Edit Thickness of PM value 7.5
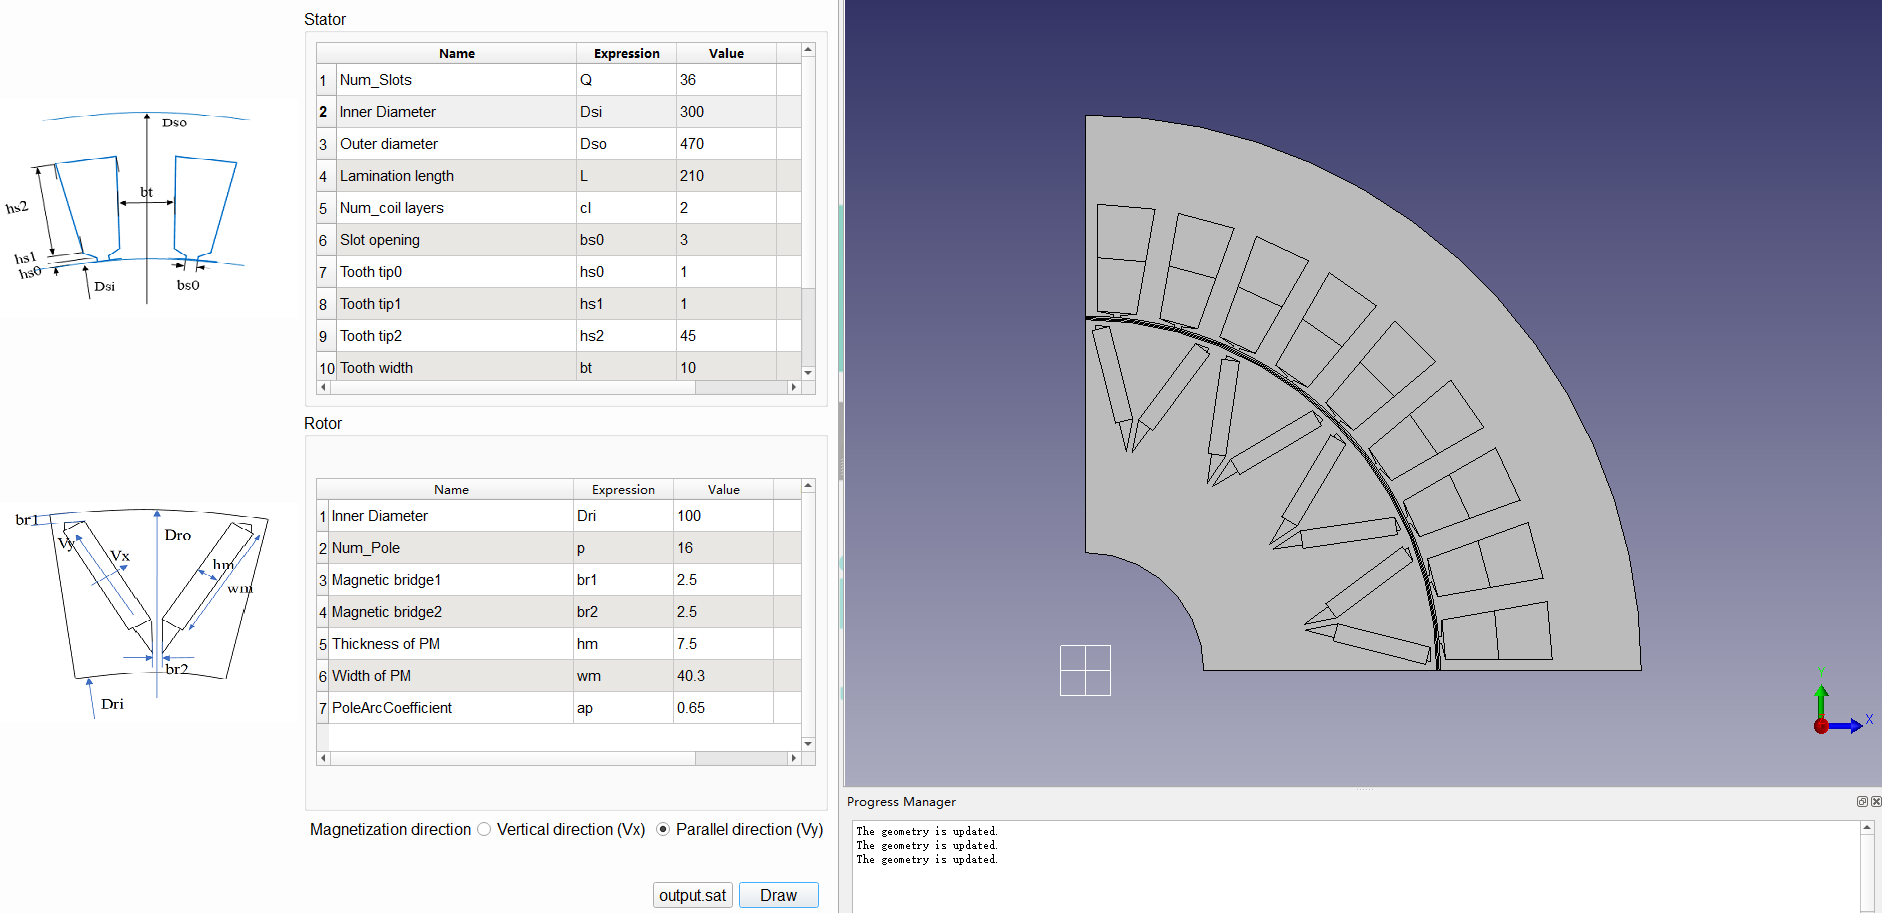Screen dimensions: 1882x913 pos(724,644)
